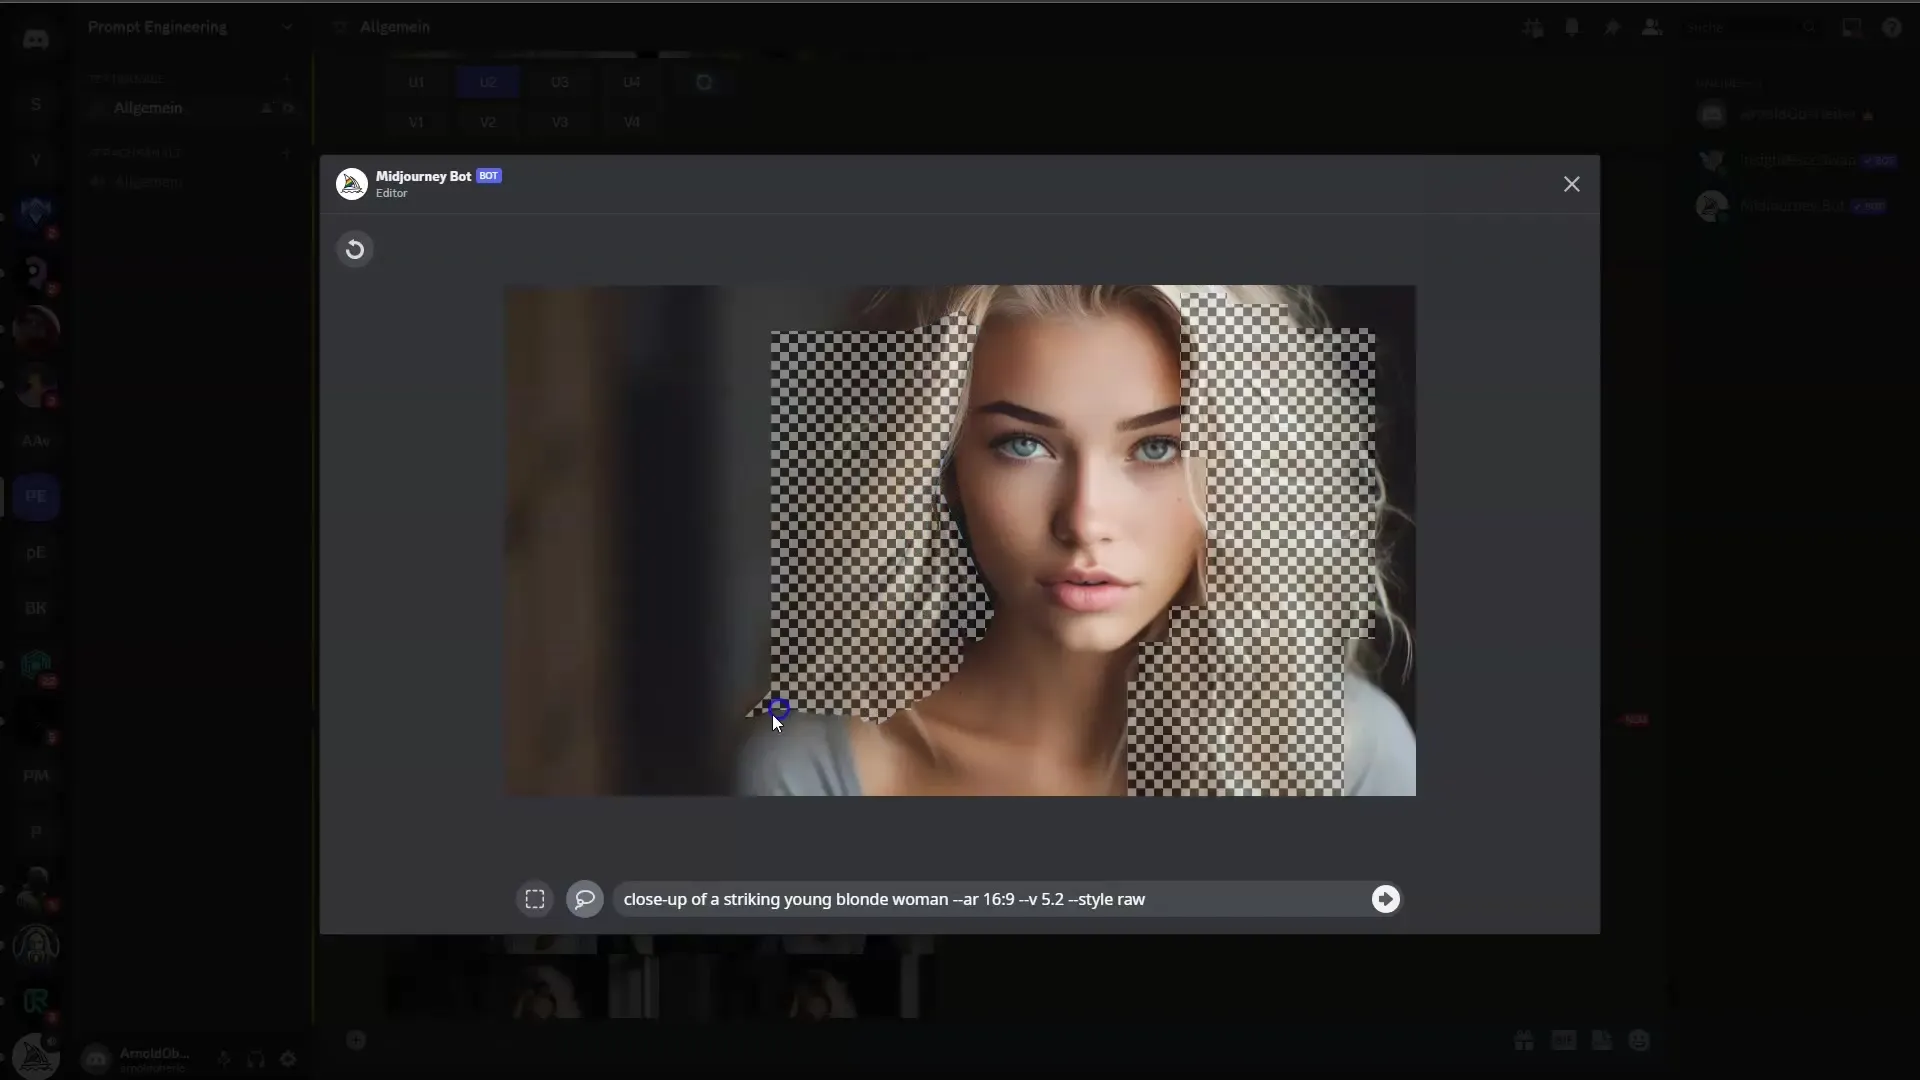Open the Discord home icon
This screenshot has width=1920, height=1080.
36,39
